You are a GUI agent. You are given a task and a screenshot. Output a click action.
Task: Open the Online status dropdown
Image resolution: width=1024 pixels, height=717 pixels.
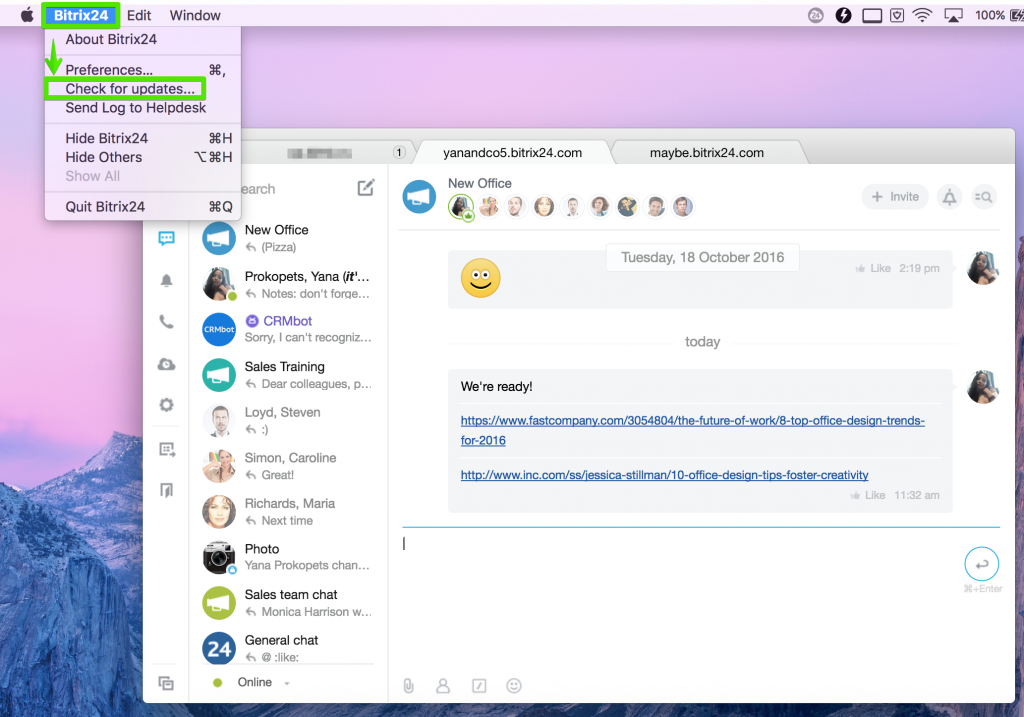click(263, 682)
